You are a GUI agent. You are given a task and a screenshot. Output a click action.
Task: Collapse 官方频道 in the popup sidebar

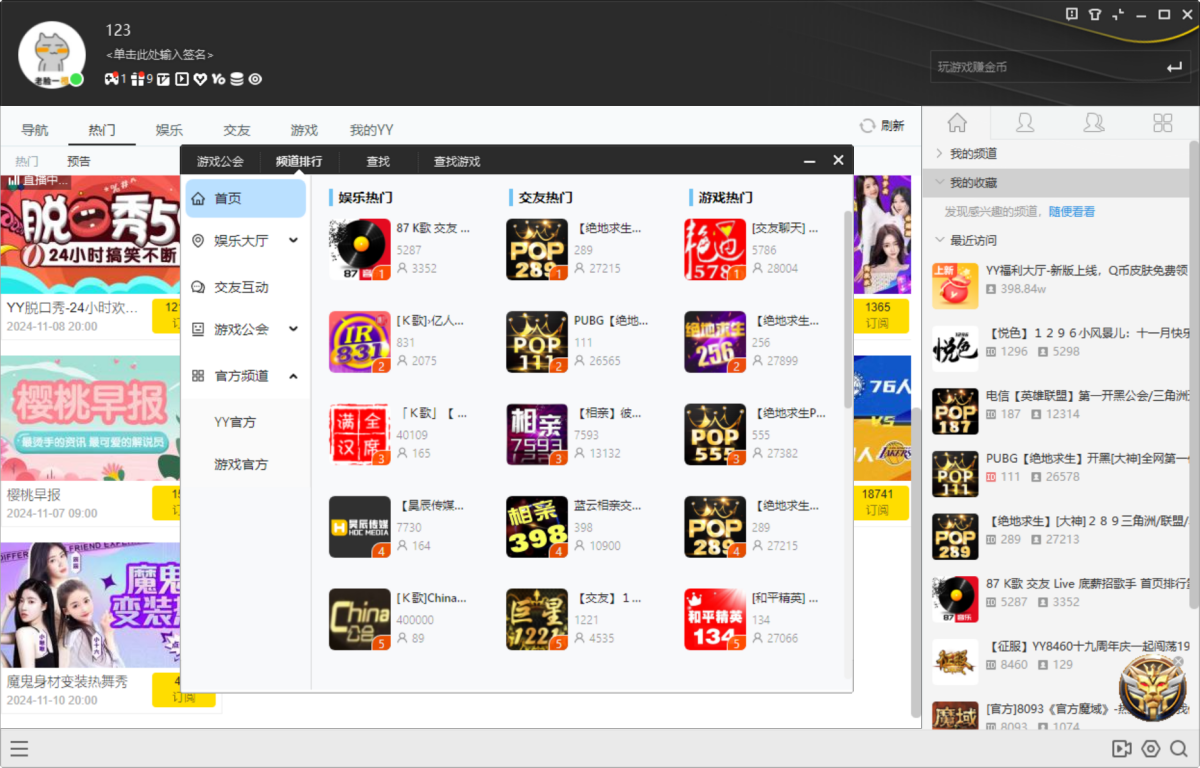point(293,376)
